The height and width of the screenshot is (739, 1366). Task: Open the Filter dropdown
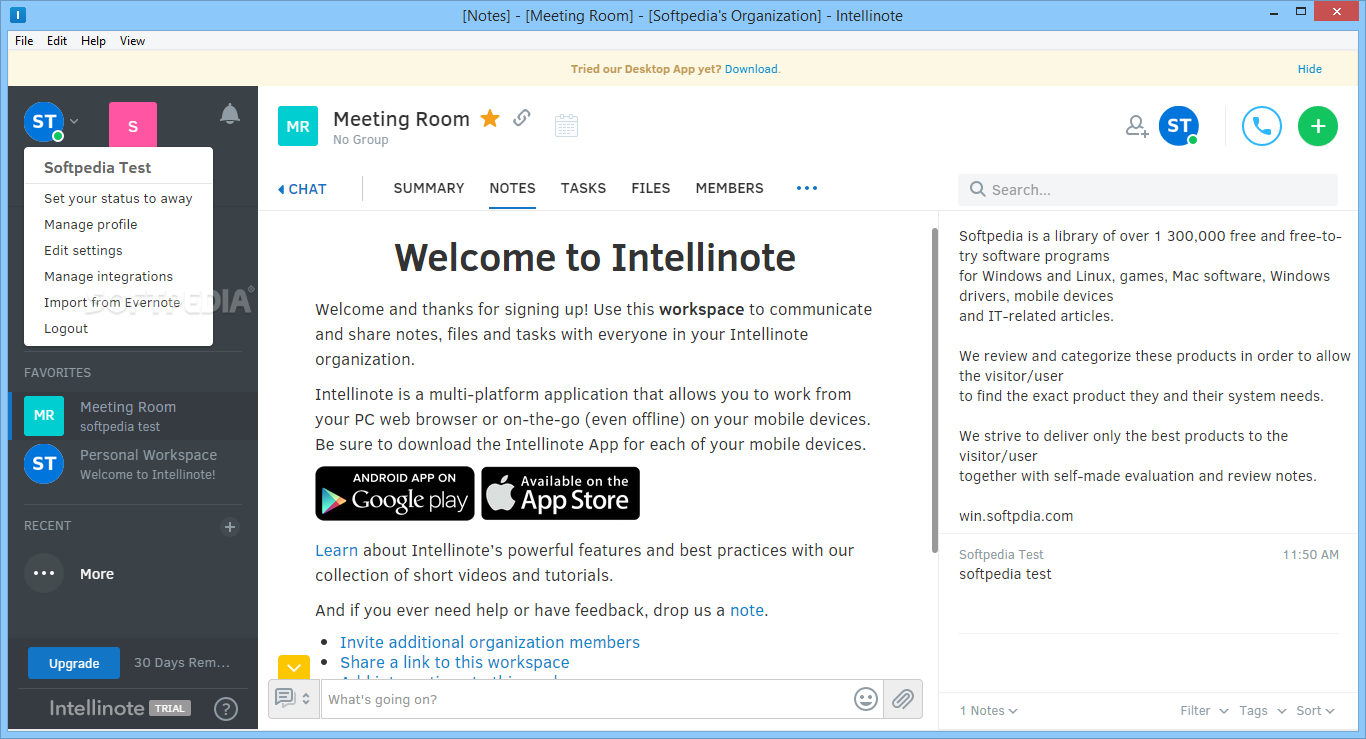[1204, 711]
